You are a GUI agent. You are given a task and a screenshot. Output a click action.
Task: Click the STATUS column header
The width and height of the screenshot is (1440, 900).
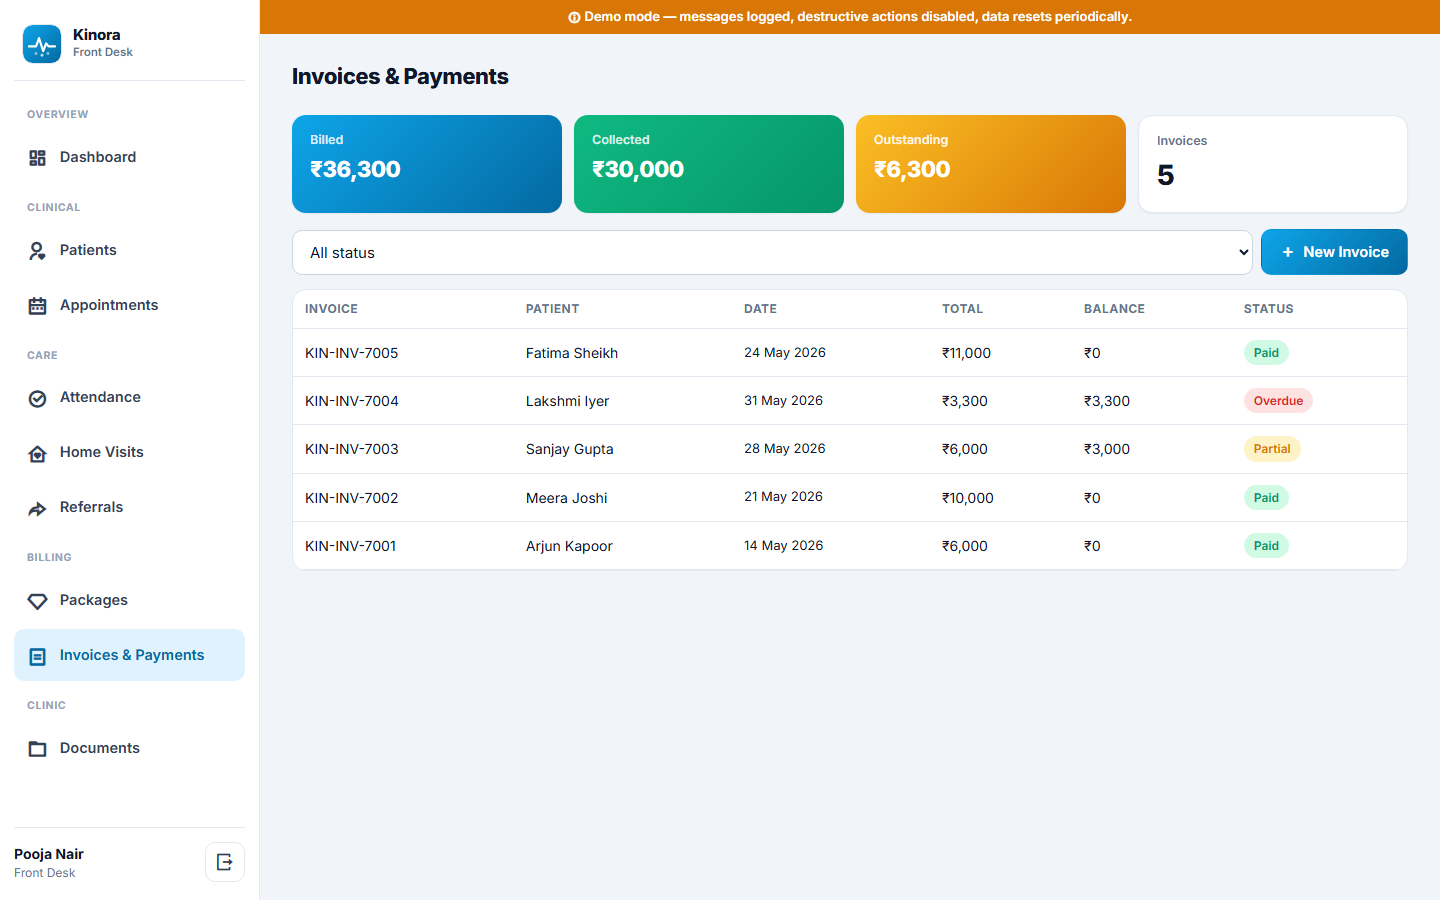click(1268, 309)
